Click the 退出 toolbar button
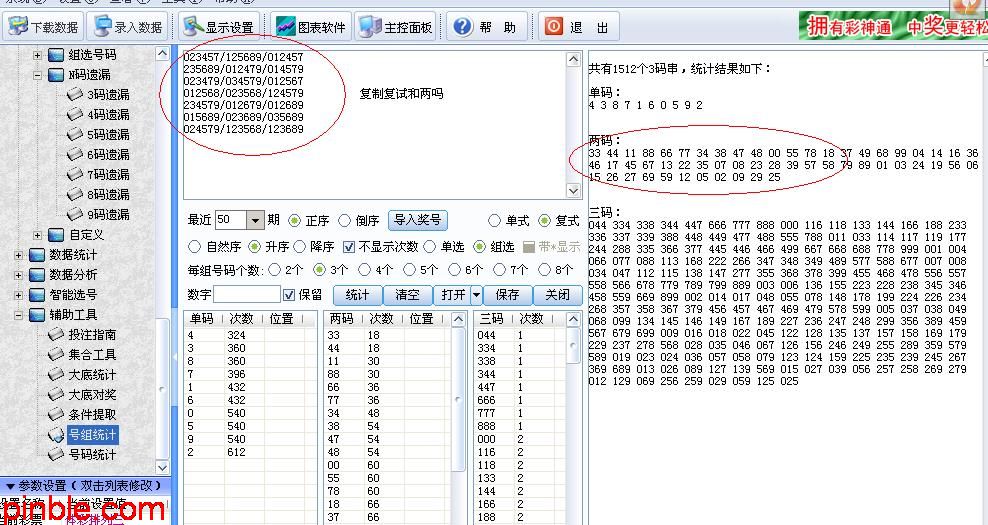This screenshot has width=988, height=525. [x=578, y=26]
